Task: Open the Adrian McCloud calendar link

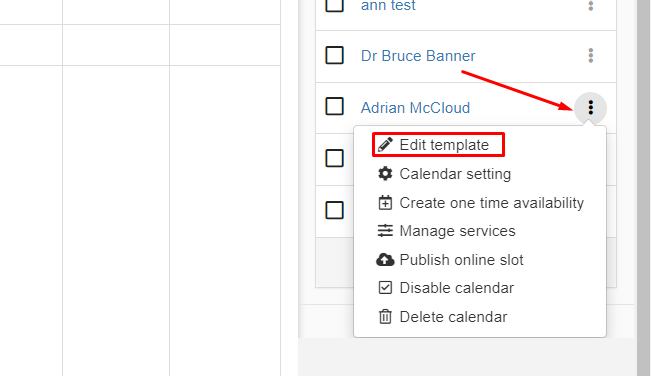Action: (x=415, y=108)
